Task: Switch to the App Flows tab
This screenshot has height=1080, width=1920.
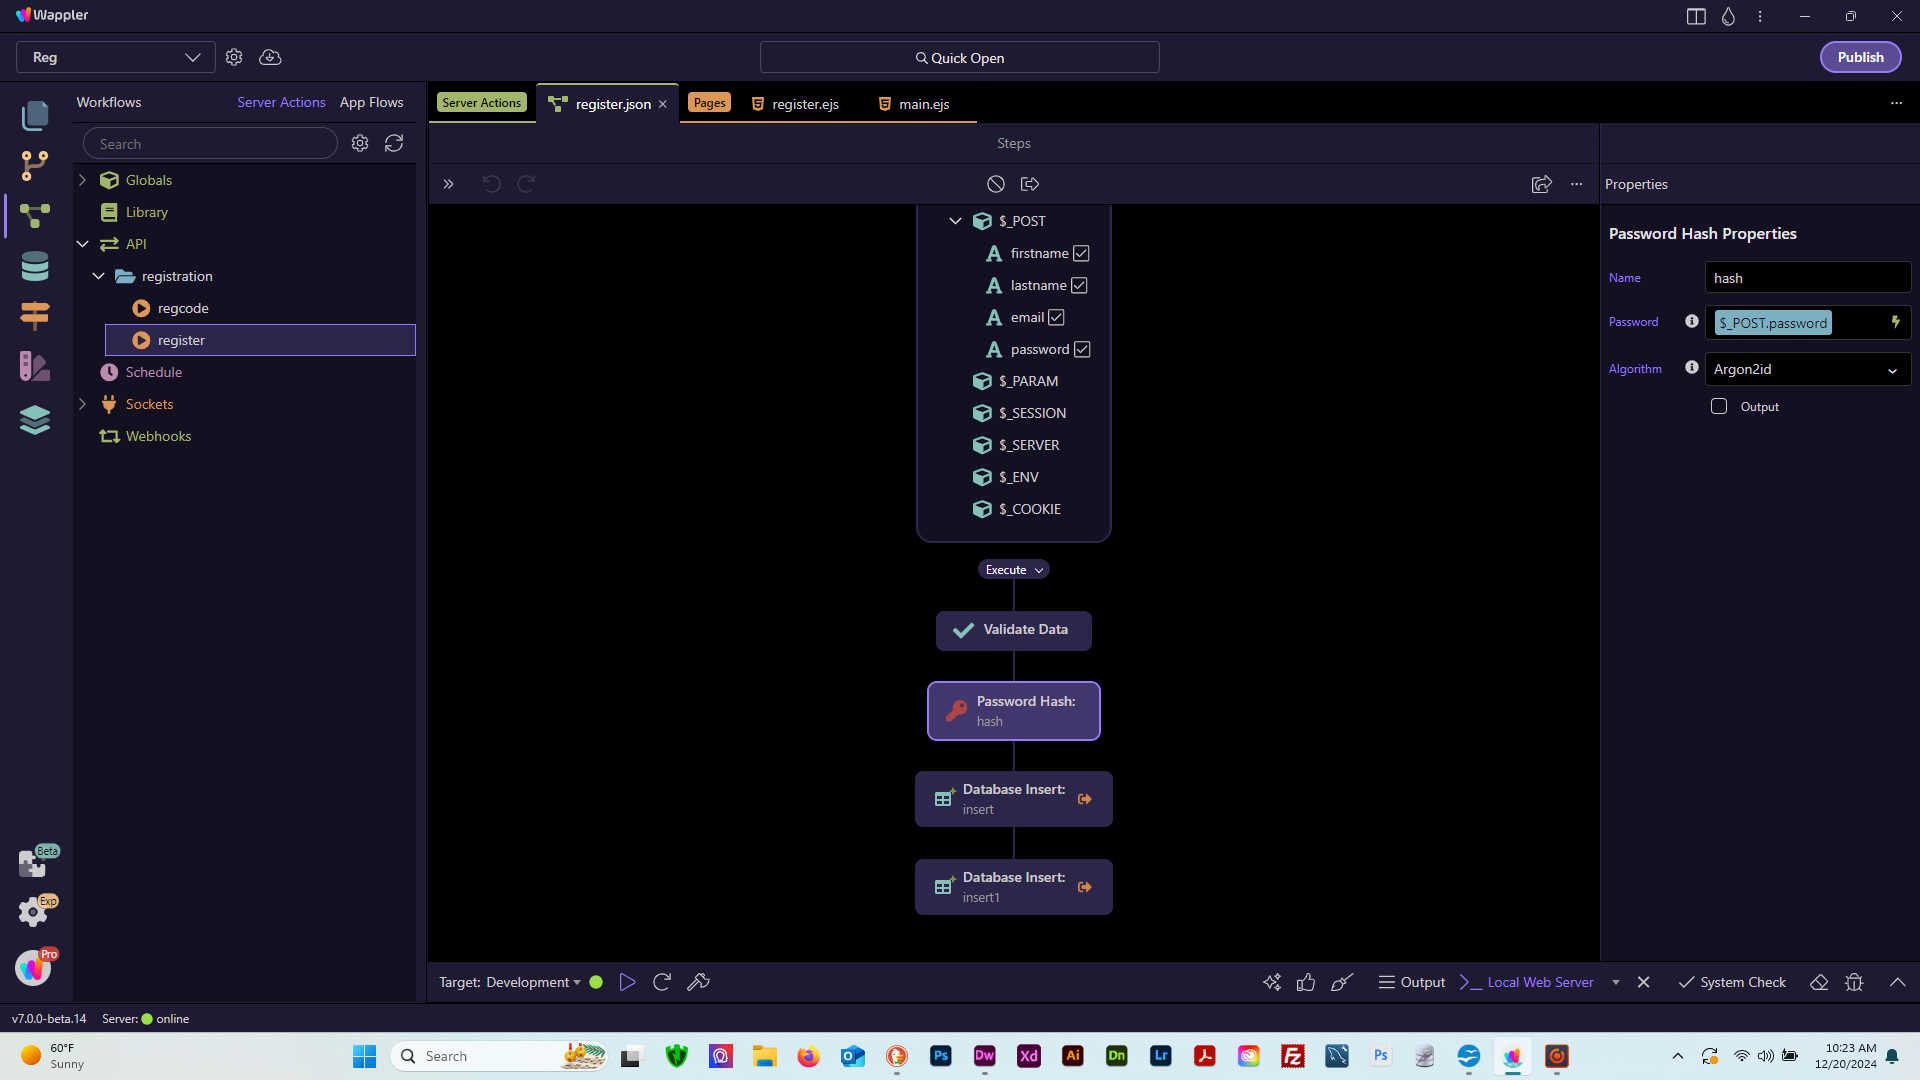Action: pos(371,102)
